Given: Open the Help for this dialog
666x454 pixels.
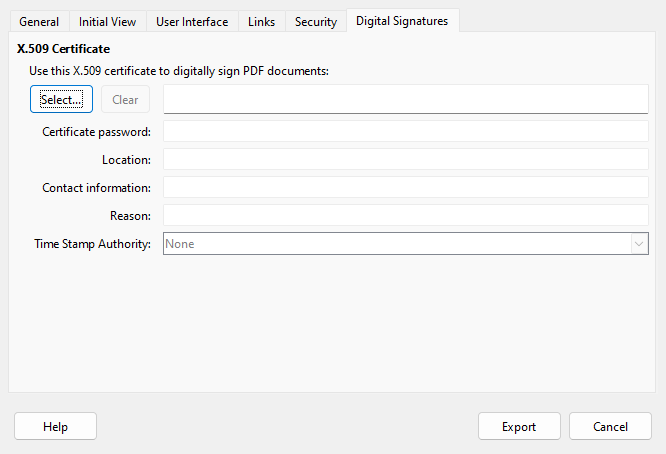Looking at the screenshot, I should [x=55, y=426].
